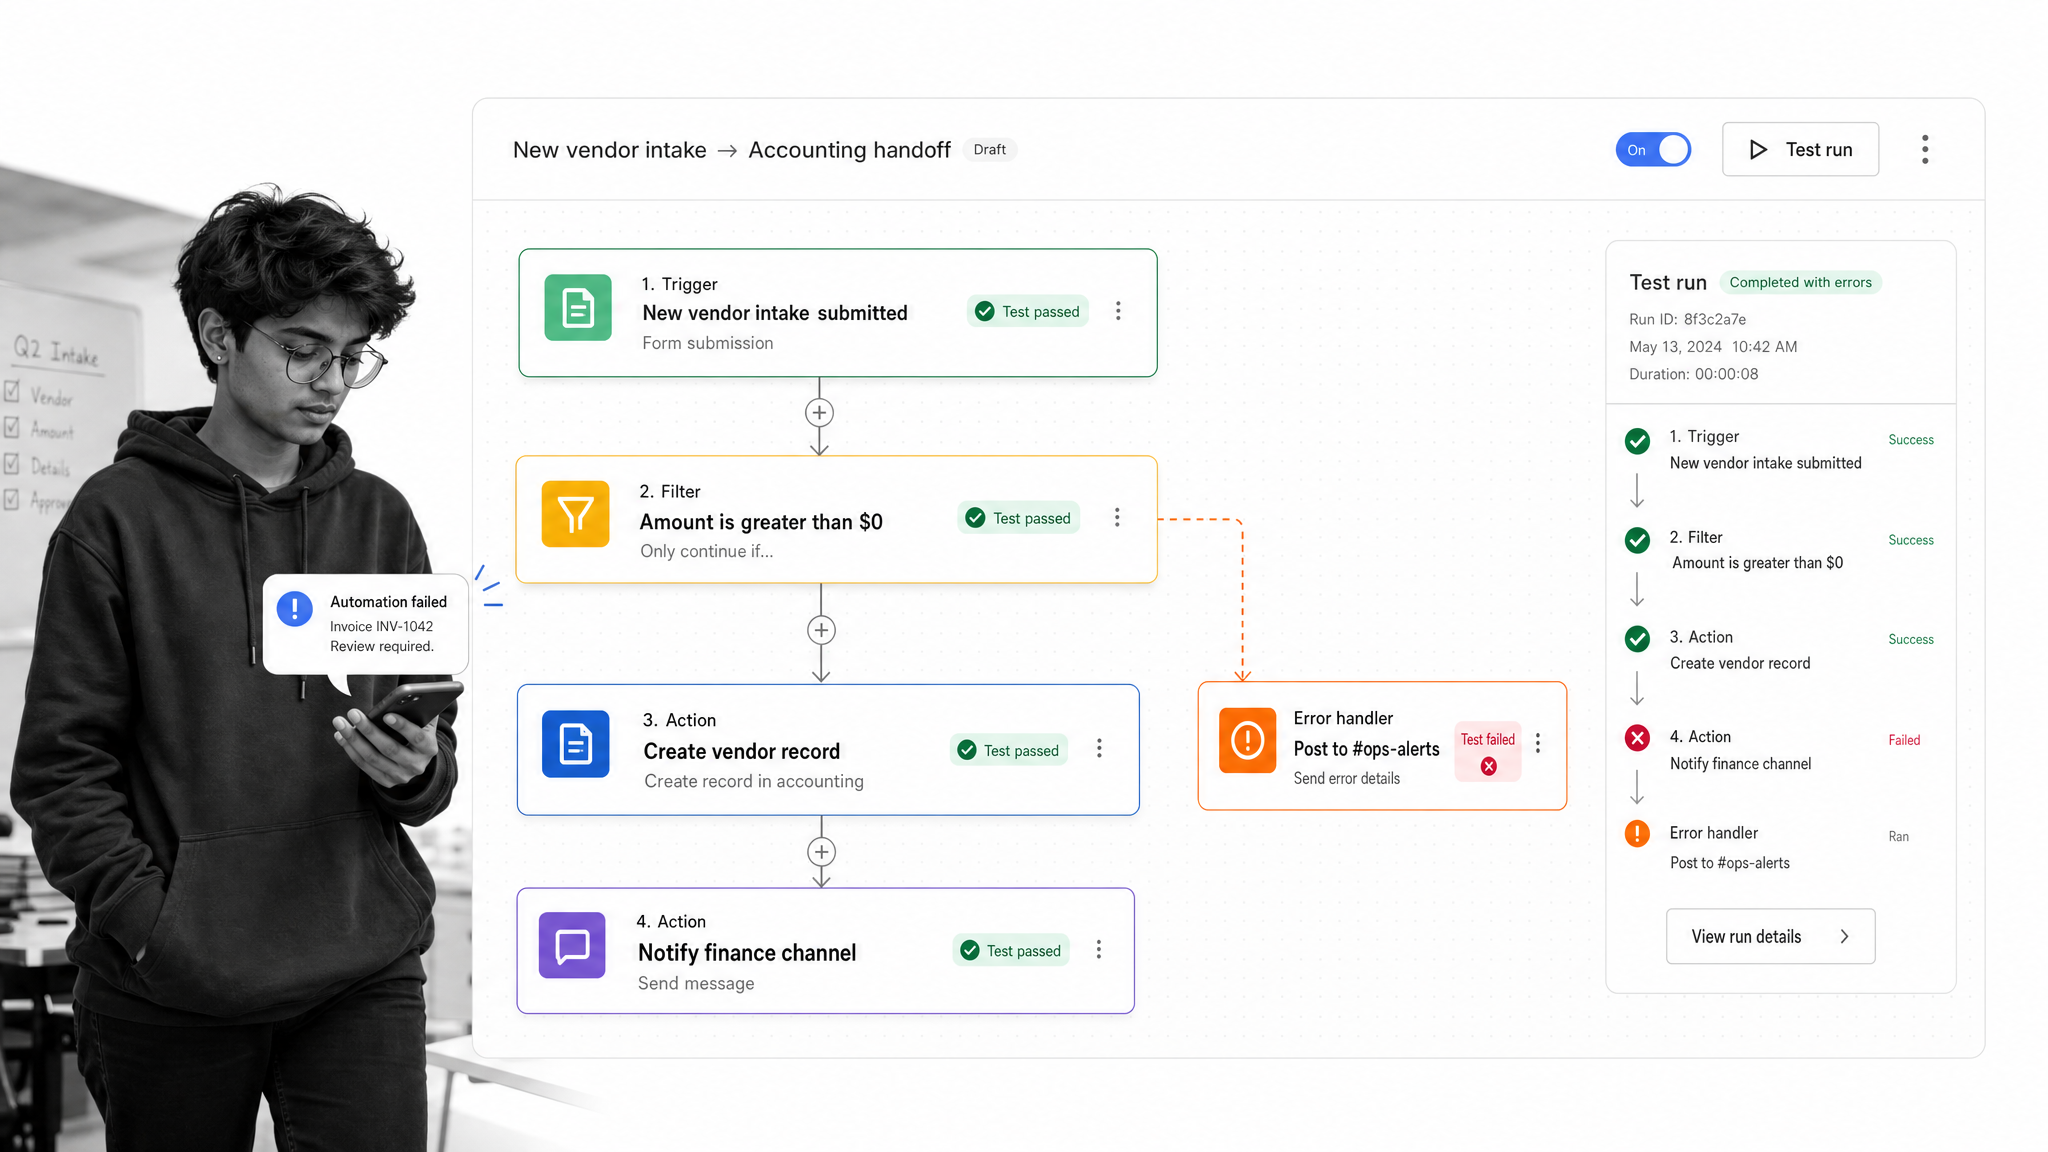Click Test passed badge on Create vendor record
The image size is (2048, 1152).
(x=1008, y=750)
